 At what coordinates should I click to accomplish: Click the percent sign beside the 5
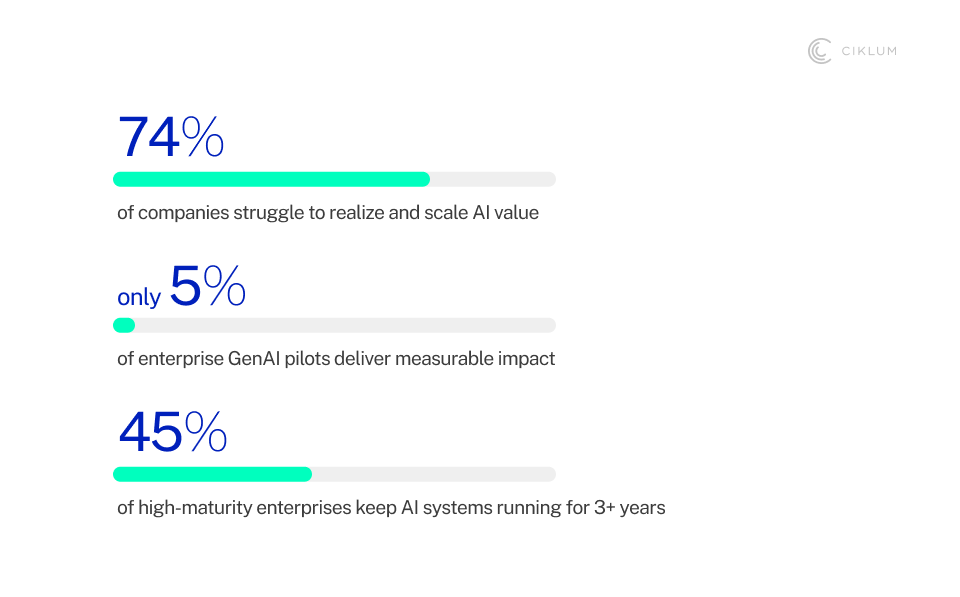(x=225, y=285)
